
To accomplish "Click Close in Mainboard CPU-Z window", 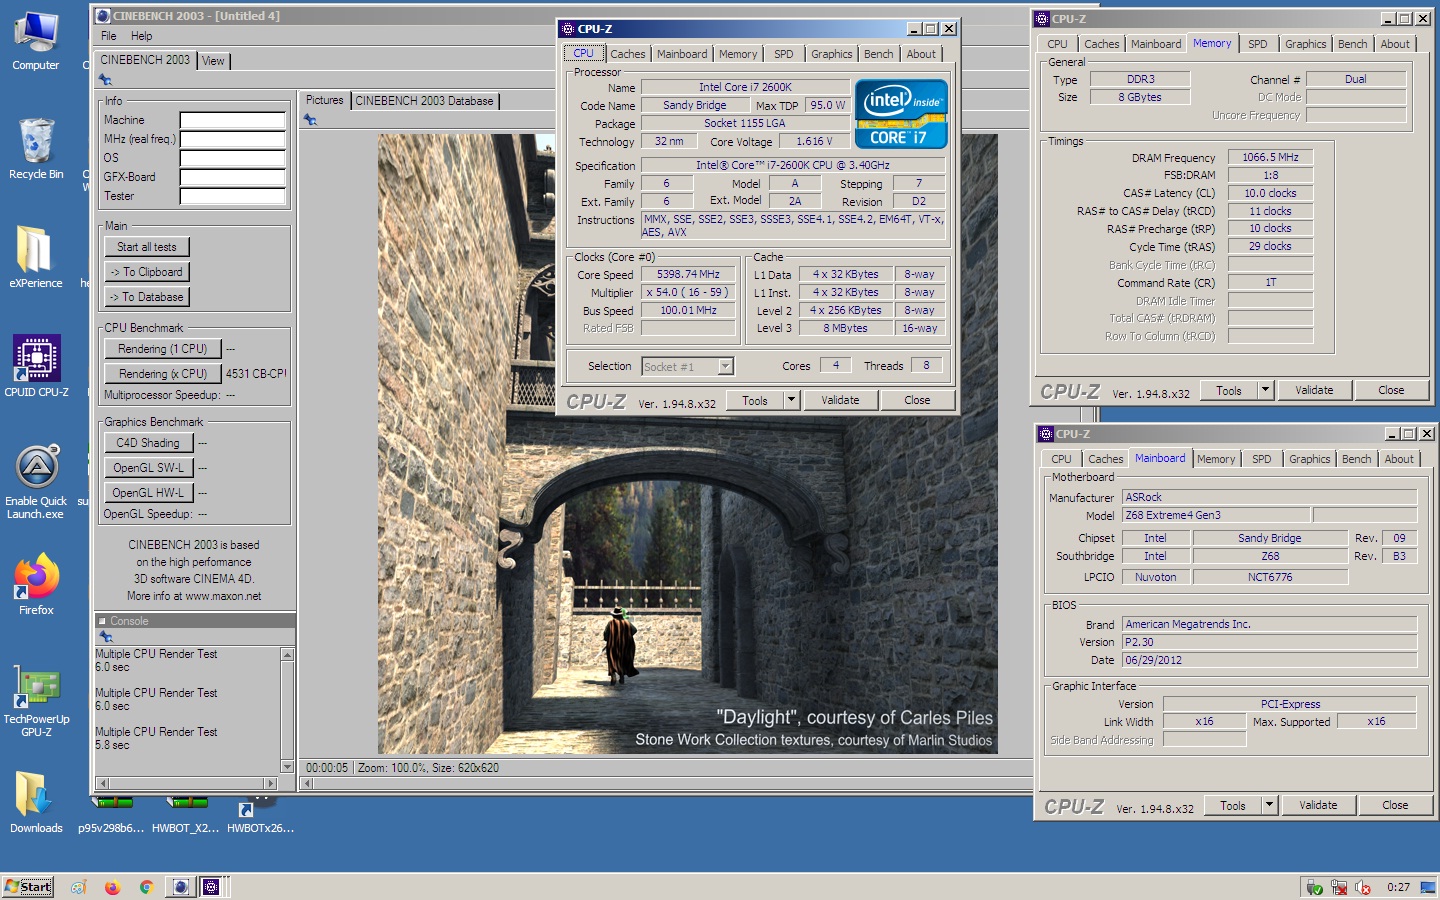I will 1395,805.
